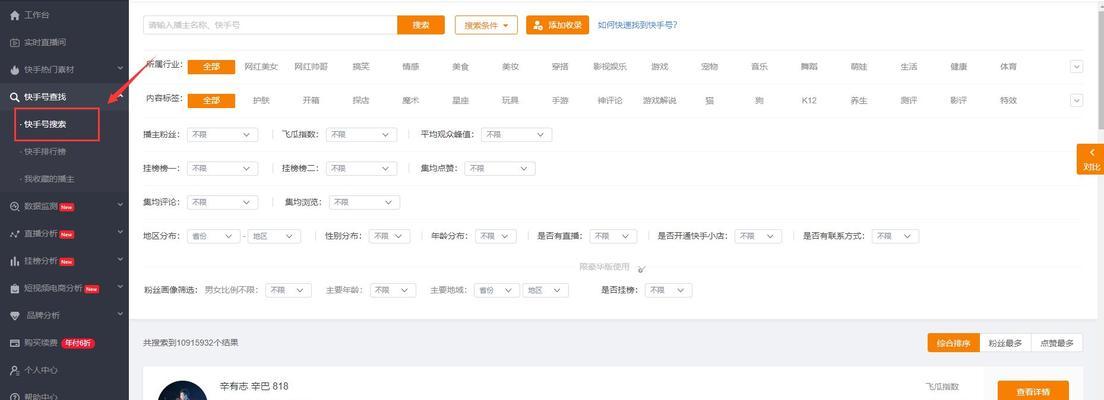Image resolution: width=1104 pixels, height=400 pixels.
Task: Collapse the 限豪华版使用 filter section
Action: tap(641, 268)
